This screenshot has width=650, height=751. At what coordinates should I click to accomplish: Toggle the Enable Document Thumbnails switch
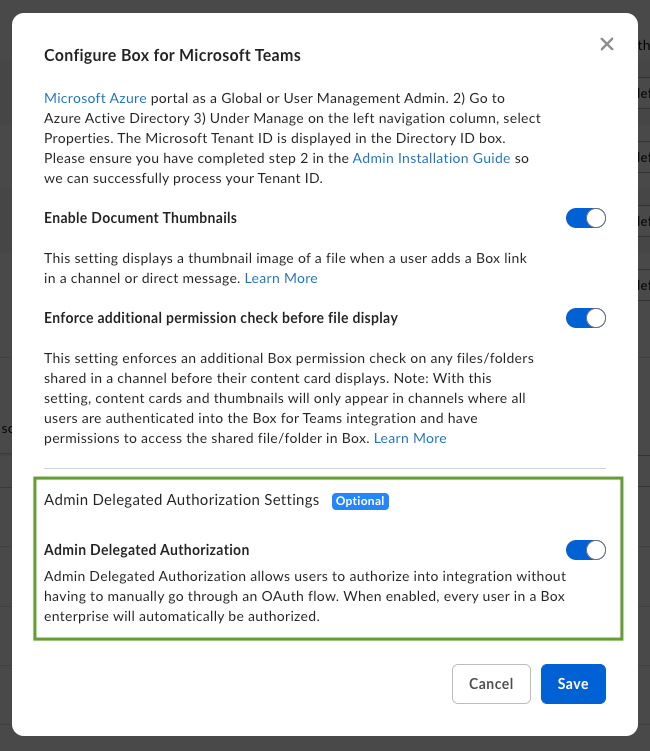[586, 218]
